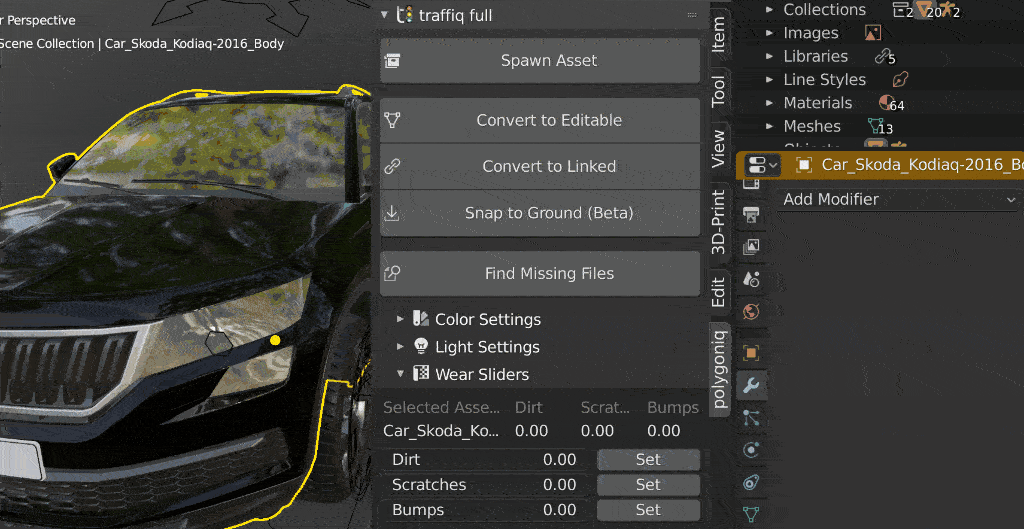Click the Meshes label in outliner
Screen dimensions: 1024x529
click(x=812, y=126)
